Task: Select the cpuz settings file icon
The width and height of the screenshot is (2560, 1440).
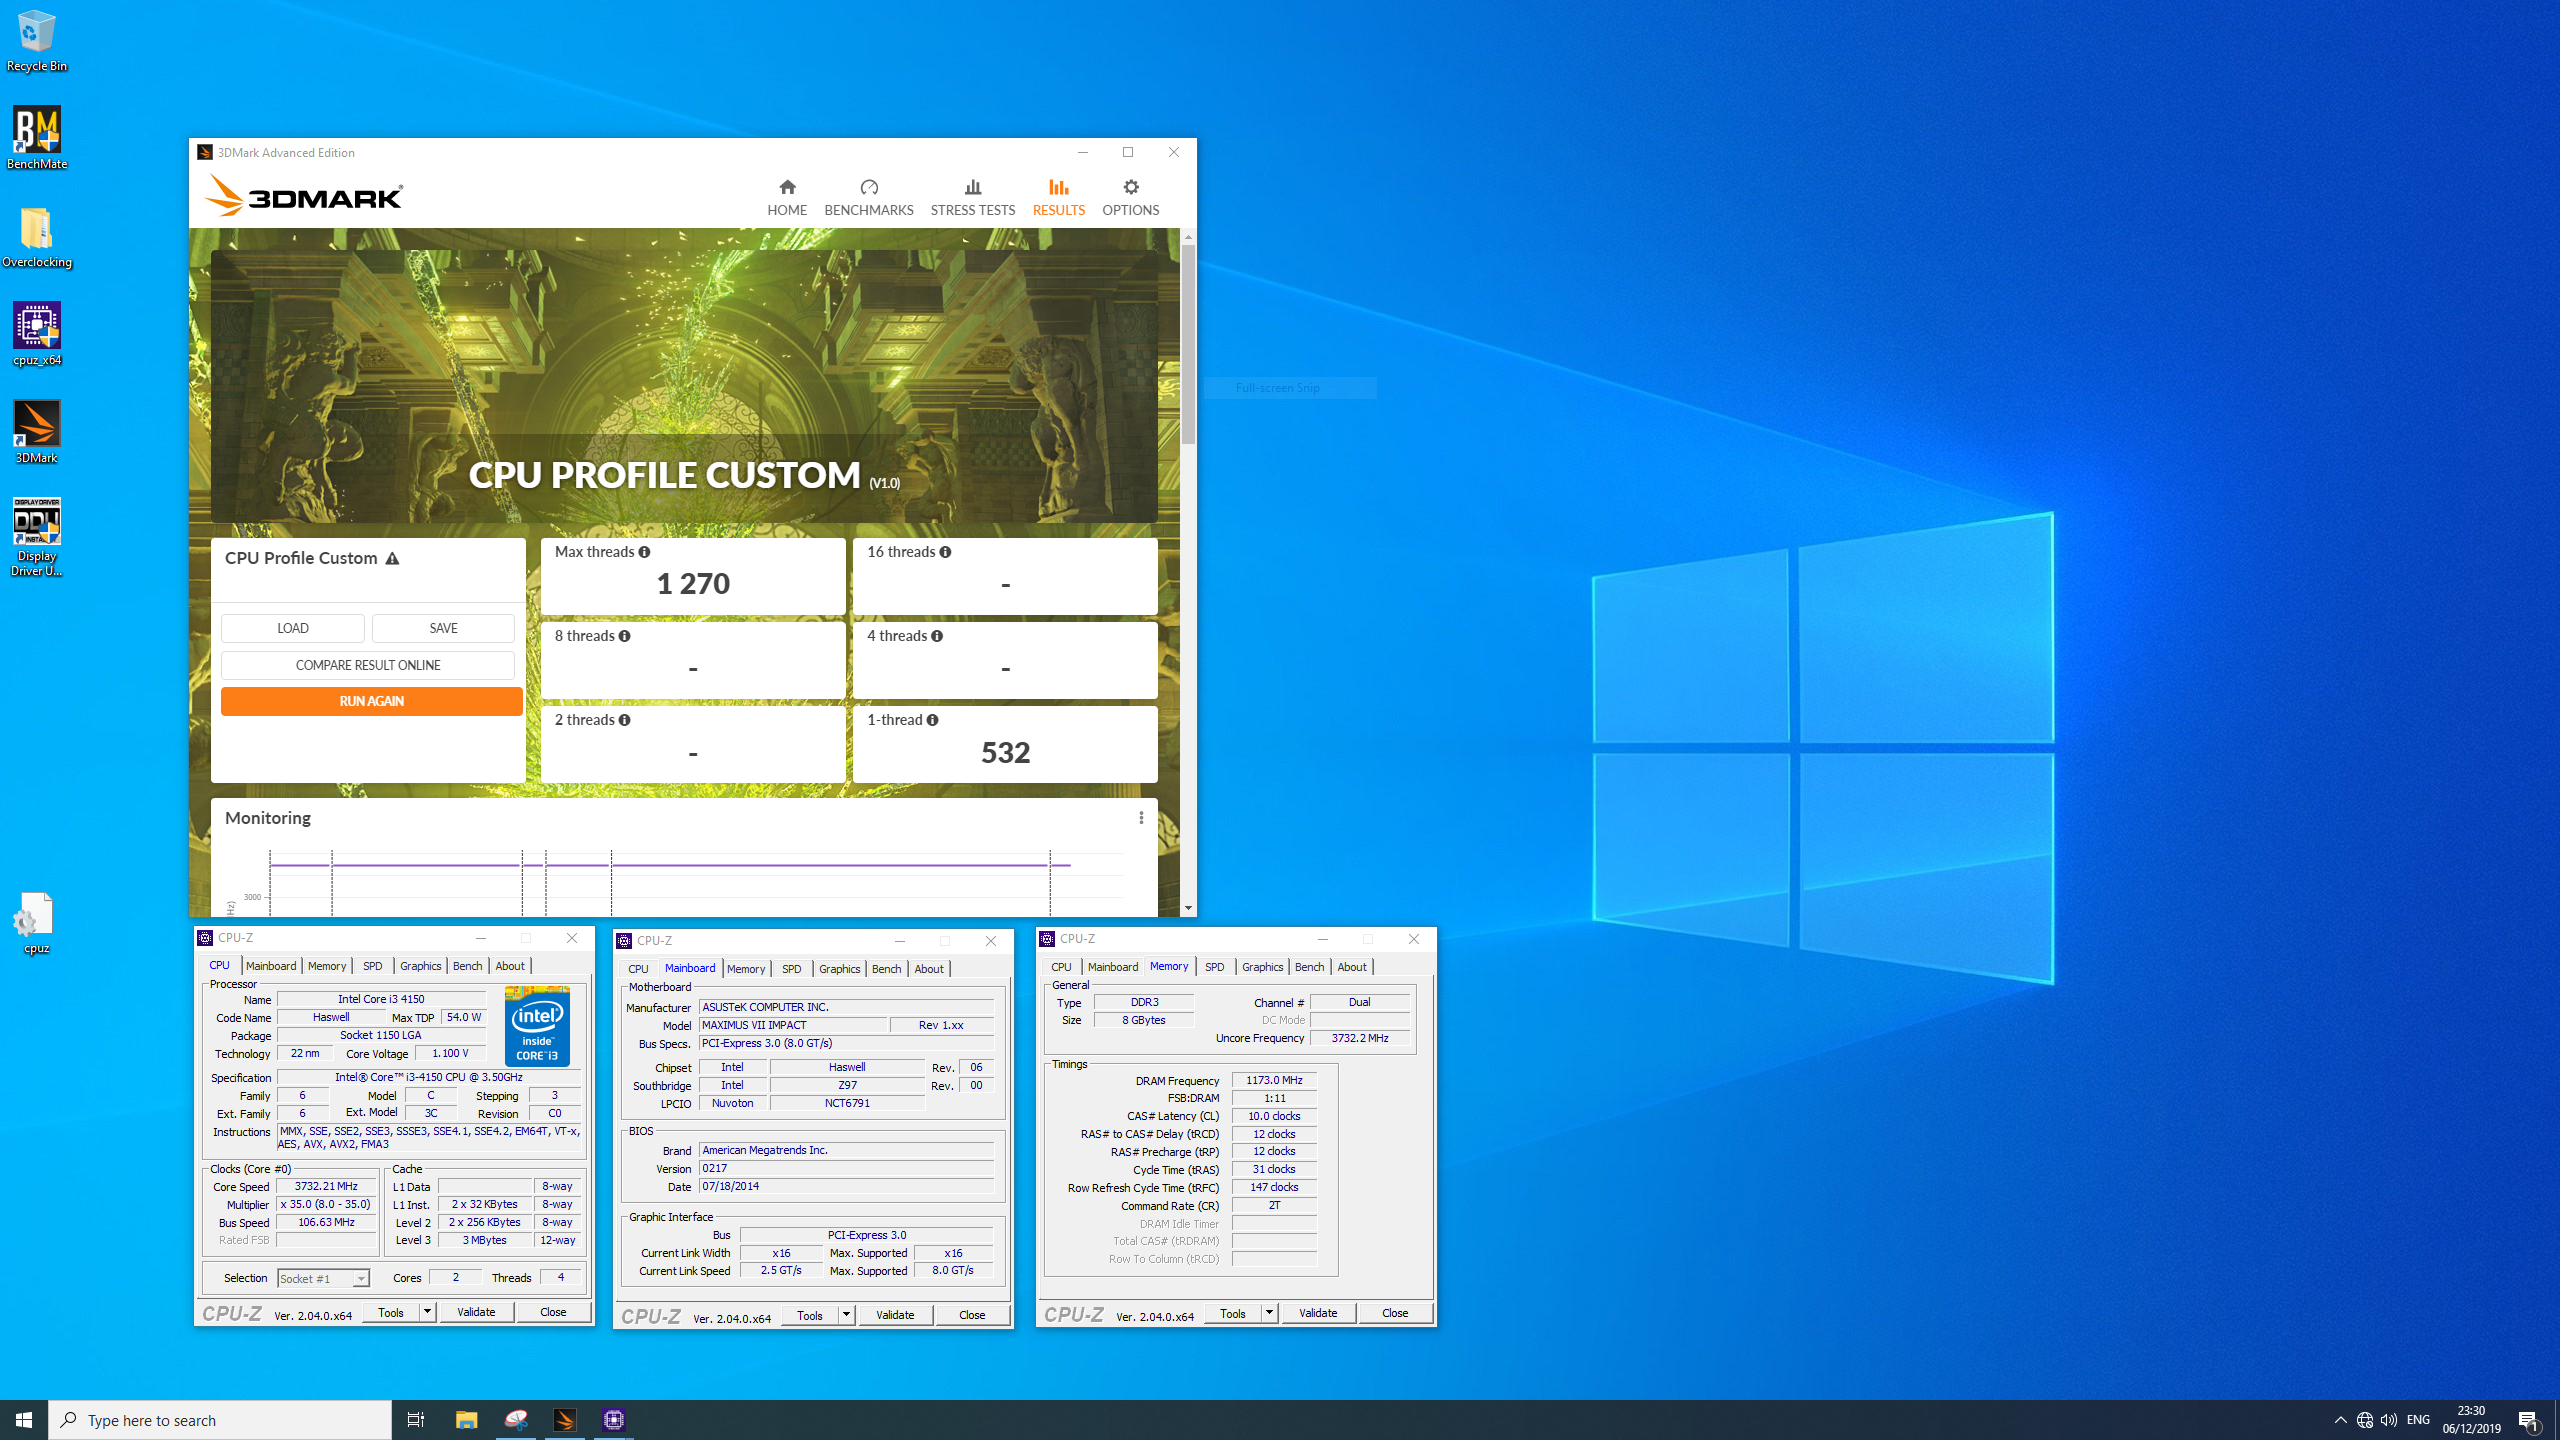Action: click(37, 923)
